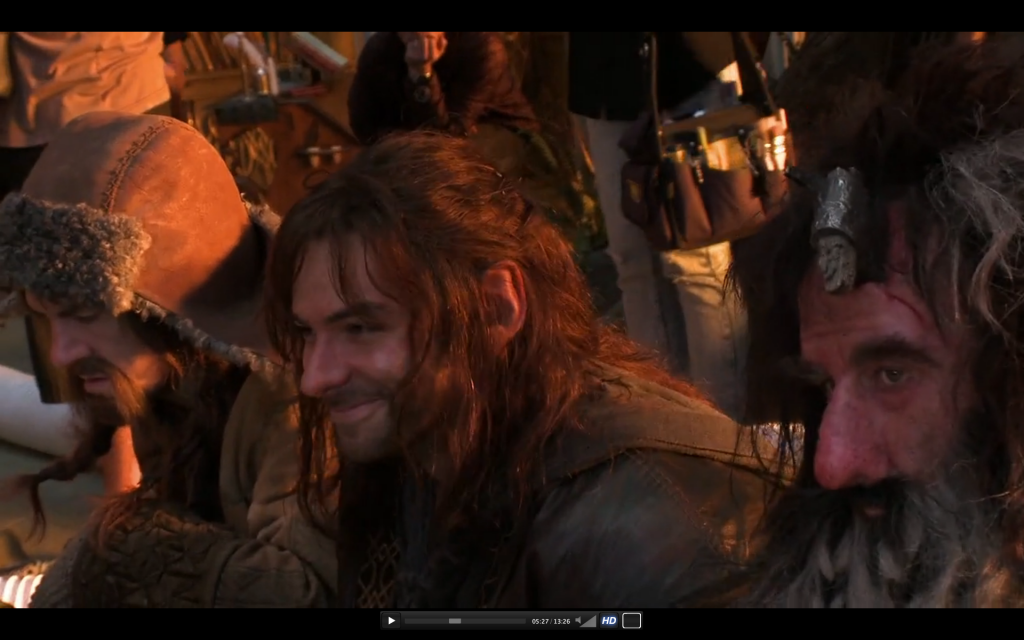The image size is (1024, 640).
Task: Play the paused video
Action: 391,620
